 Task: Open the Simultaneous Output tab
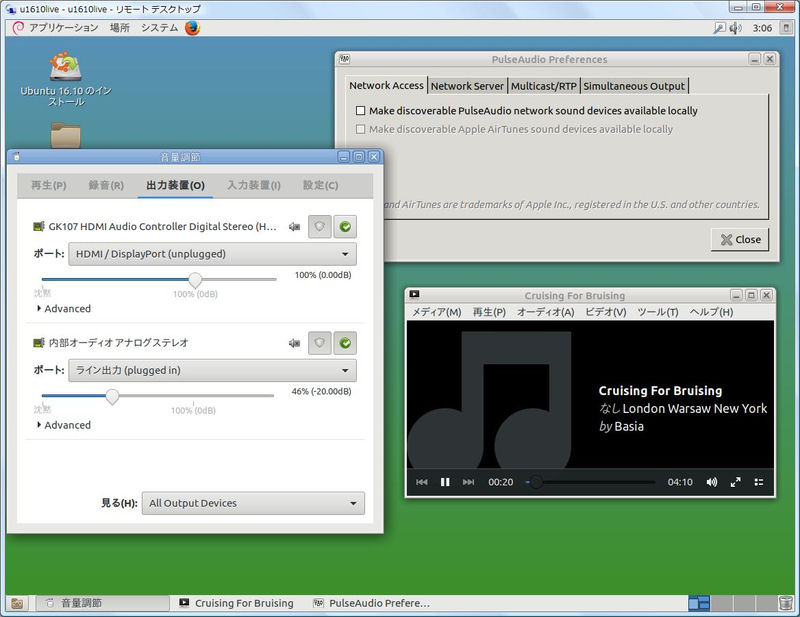click(634, 86)
